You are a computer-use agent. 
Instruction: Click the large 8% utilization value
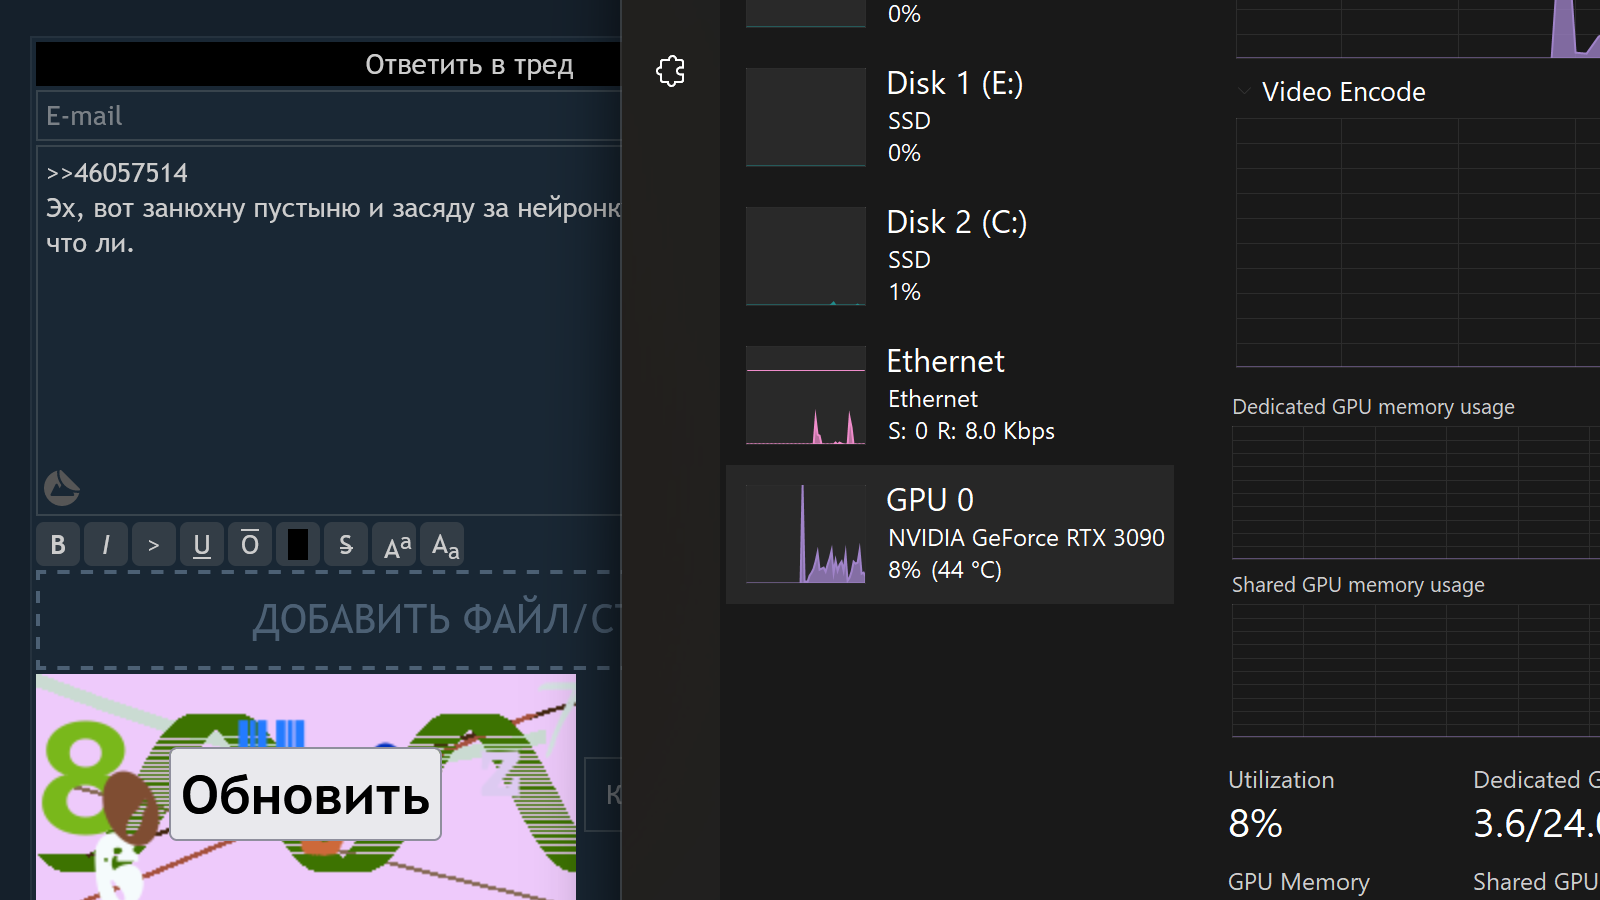point(1255,824)
